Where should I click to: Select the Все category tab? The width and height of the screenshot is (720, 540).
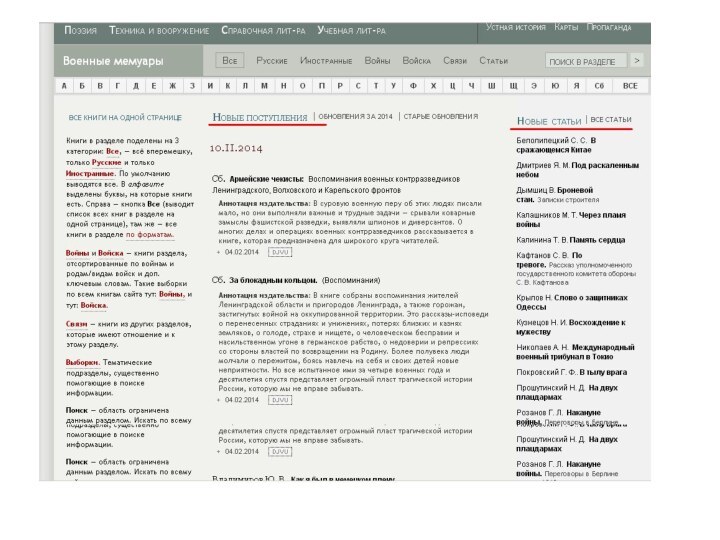230,61
